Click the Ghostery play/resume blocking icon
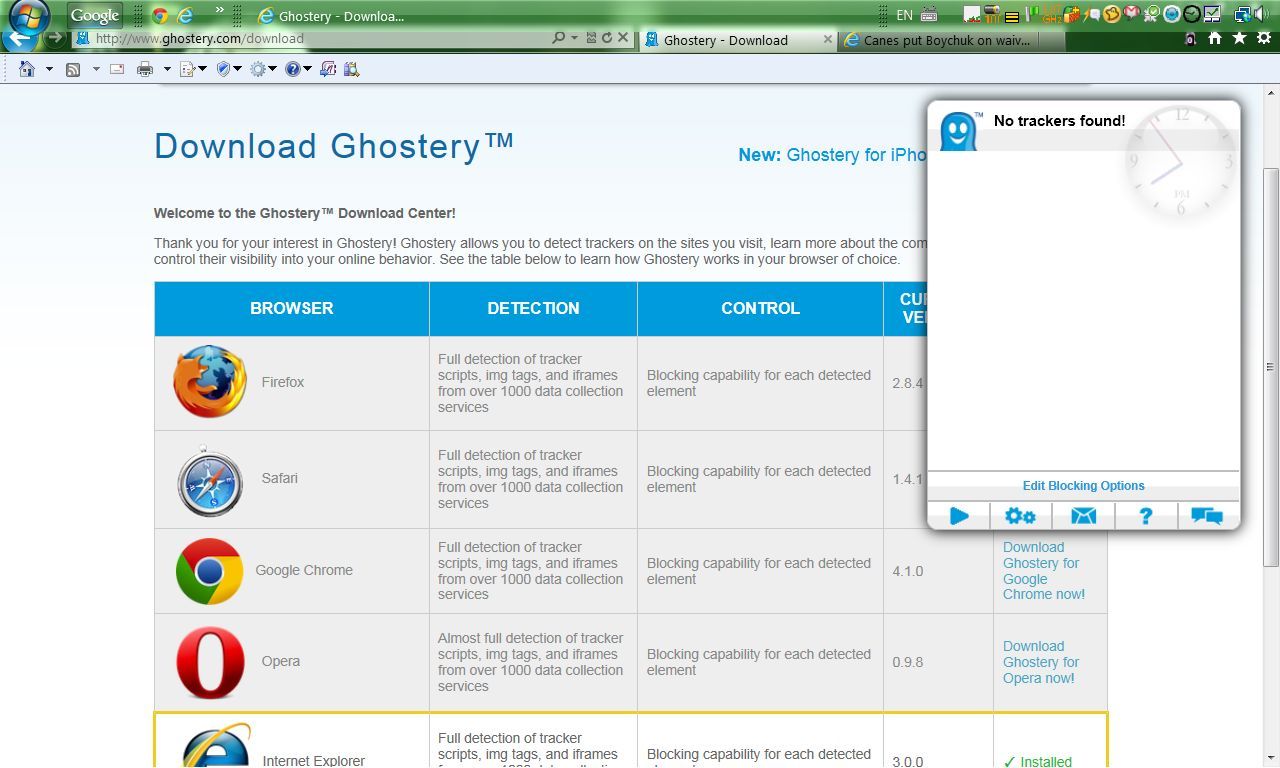Image resolution: width=1280 pixels, height=768 pixels. [959, 516]
